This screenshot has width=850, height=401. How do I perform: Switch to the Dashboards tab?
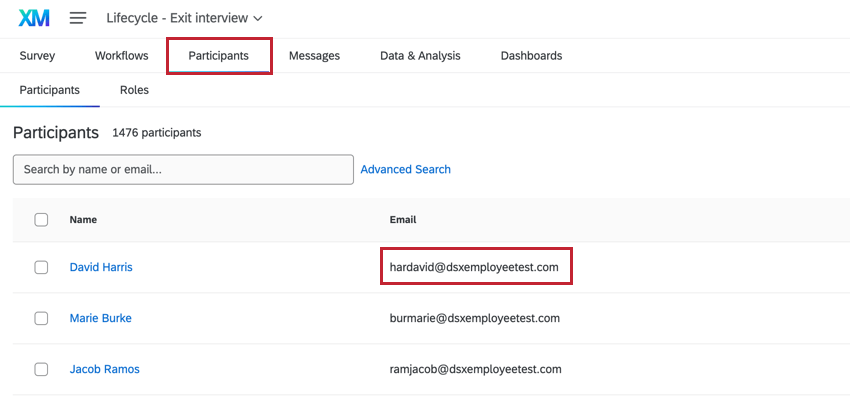[x=531, y=56]
